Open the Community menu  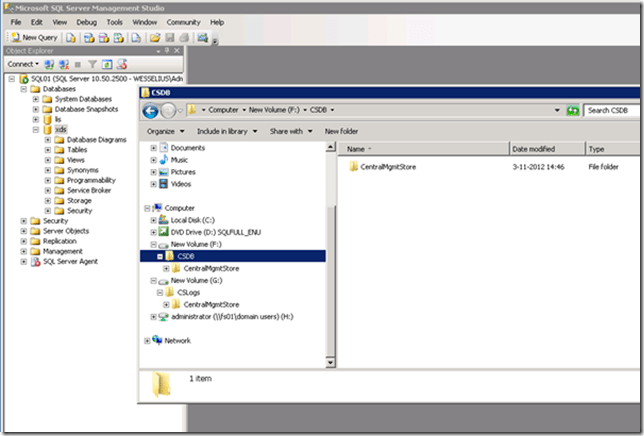pyautogui.click(x=183, y=21)
